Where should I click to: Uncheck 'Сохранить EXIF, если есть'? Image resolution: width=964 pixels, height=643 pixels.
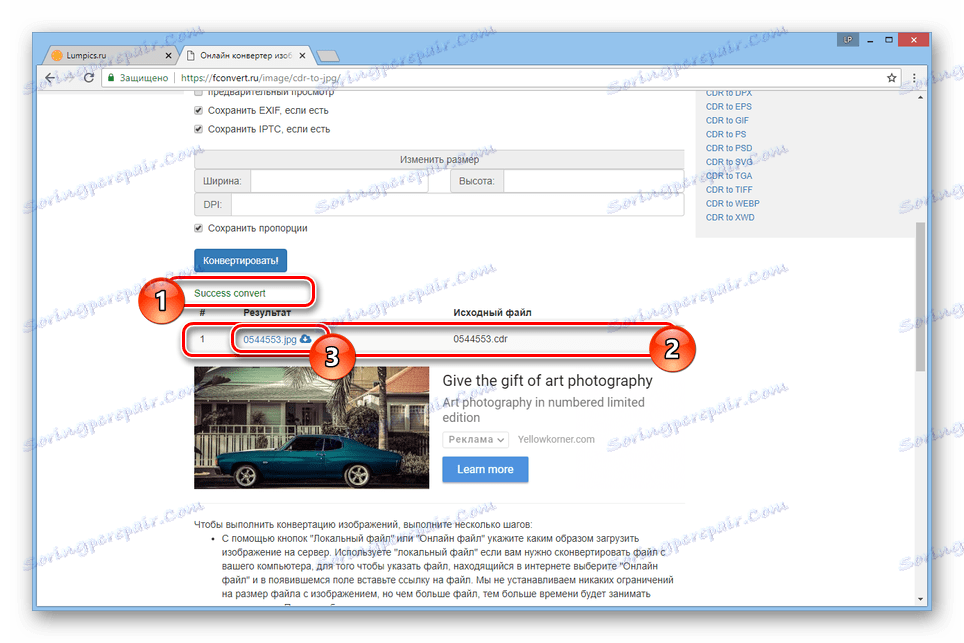click(197, 112)
